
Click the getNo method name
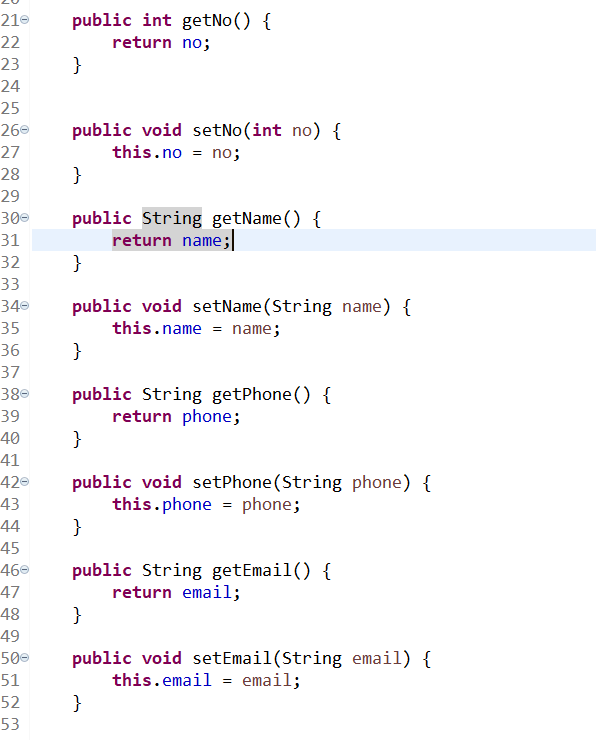click(x=207, y=21)
